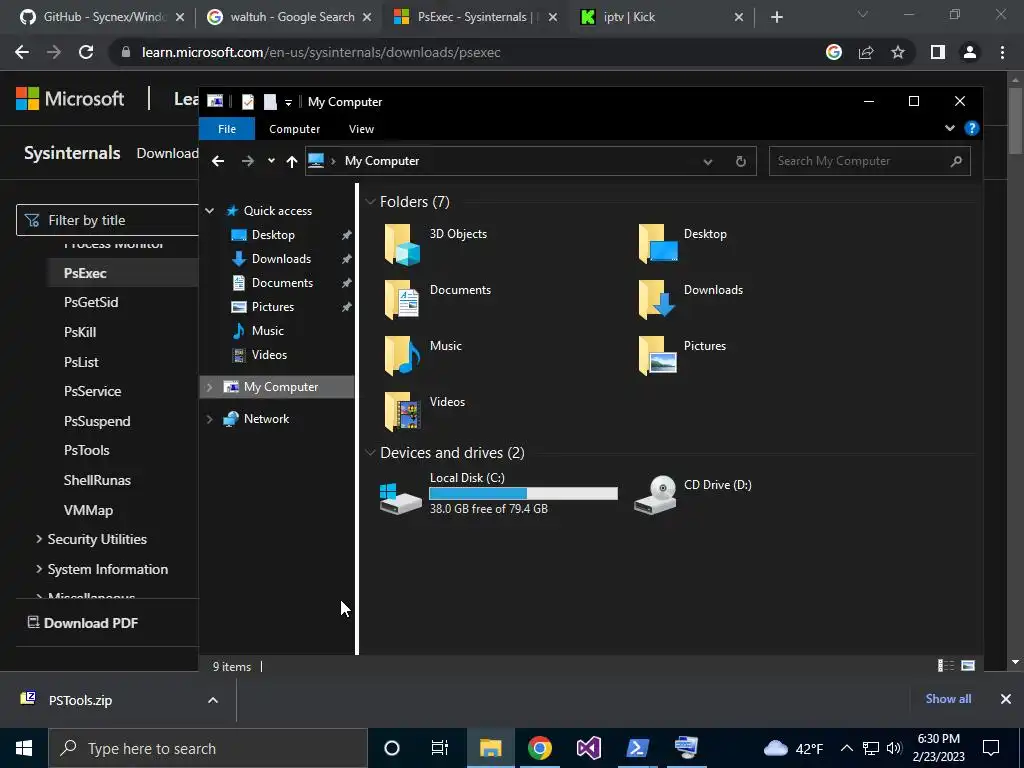Select the CD Drive (D:) icon
1024x768 pixels.
pyautogui.click(x=693, y=494)
